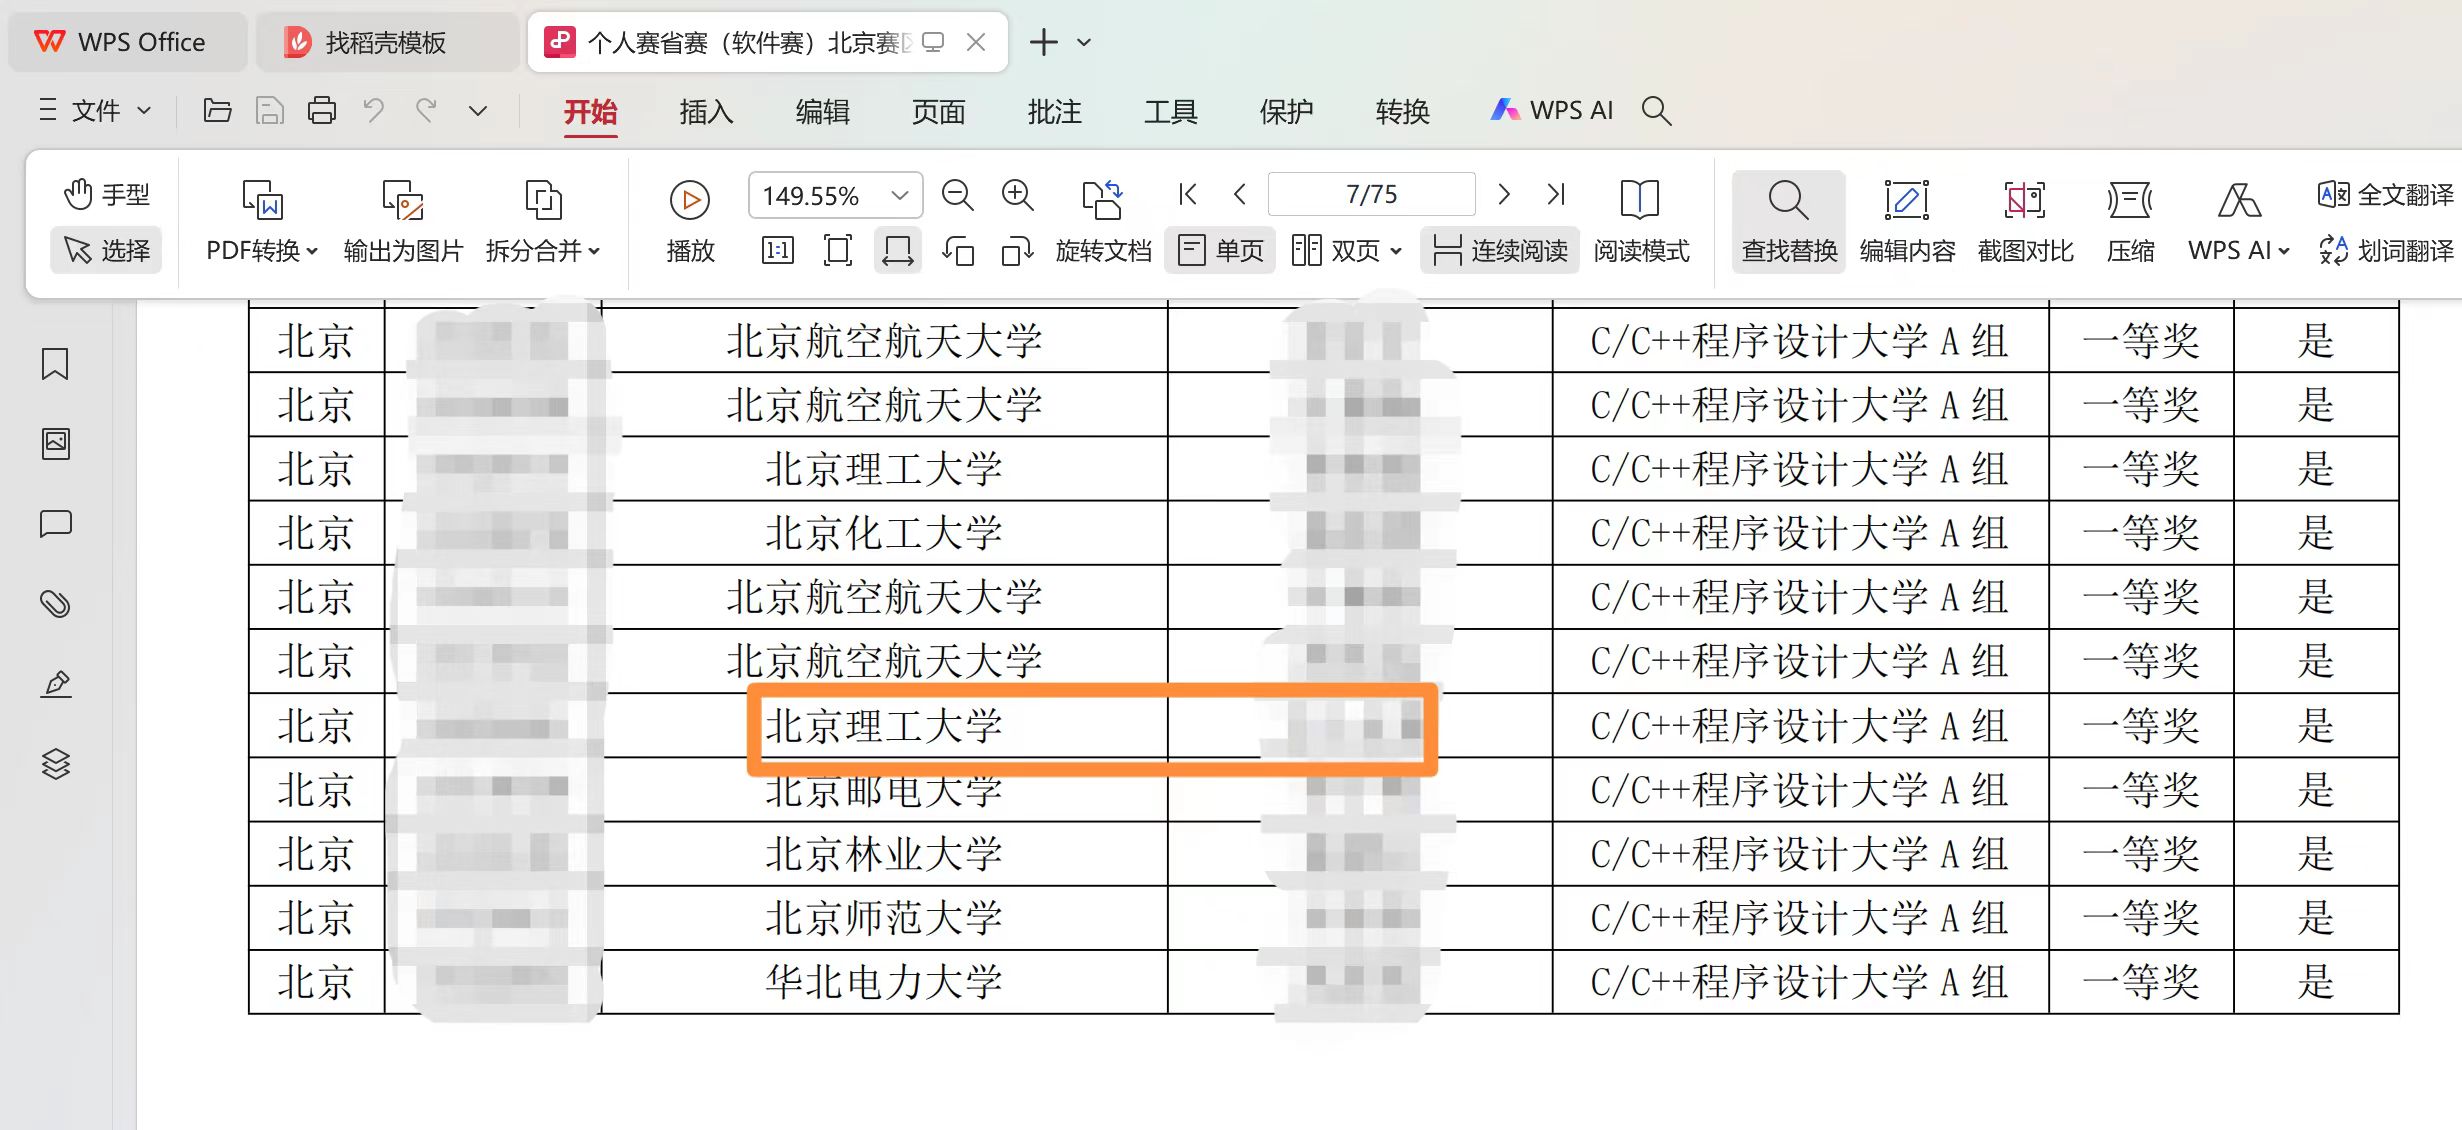
Task: Go to the last page
Action: (x=1556, y=194)
